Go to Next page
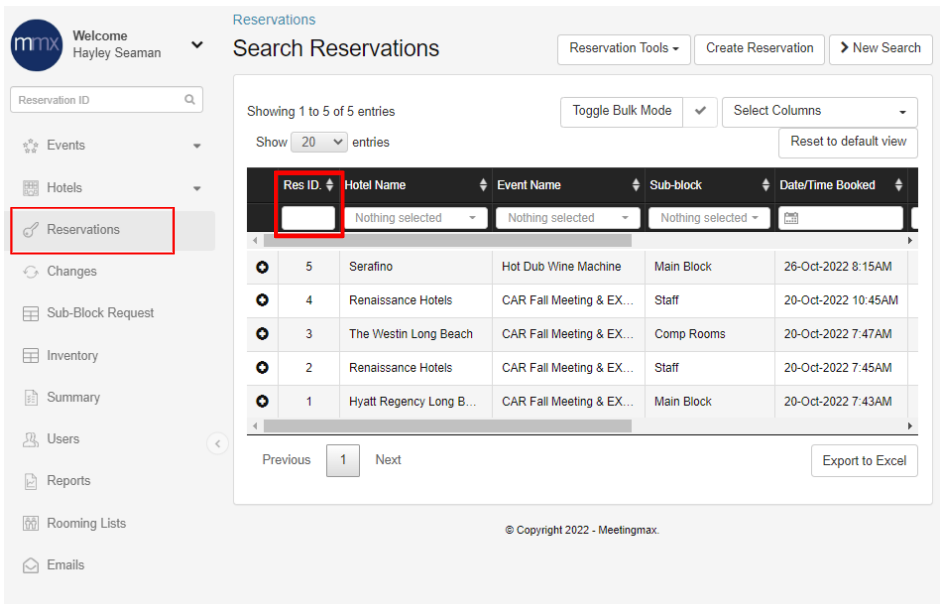The width and height of the screenshot is (944, 611). click(388, 460)
